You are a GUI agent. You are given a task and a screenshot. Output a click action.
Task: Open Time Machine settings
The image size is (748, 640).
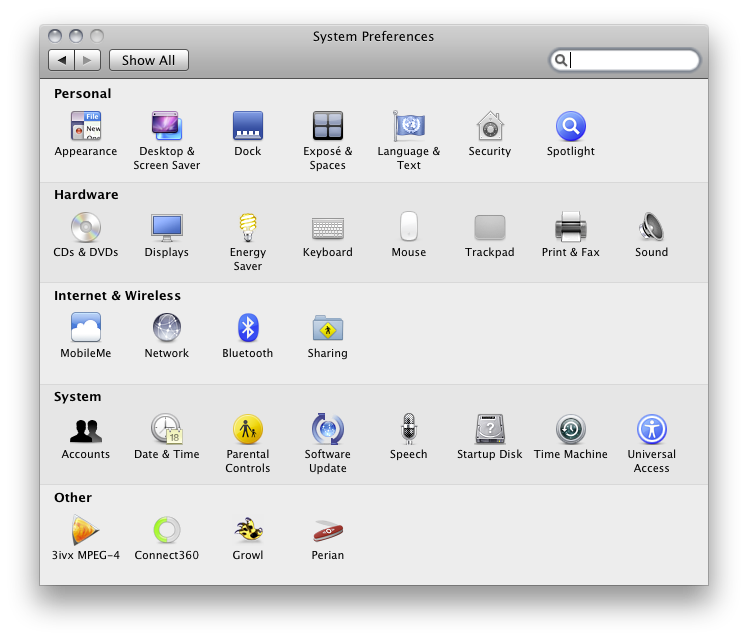tap(570, 430)
